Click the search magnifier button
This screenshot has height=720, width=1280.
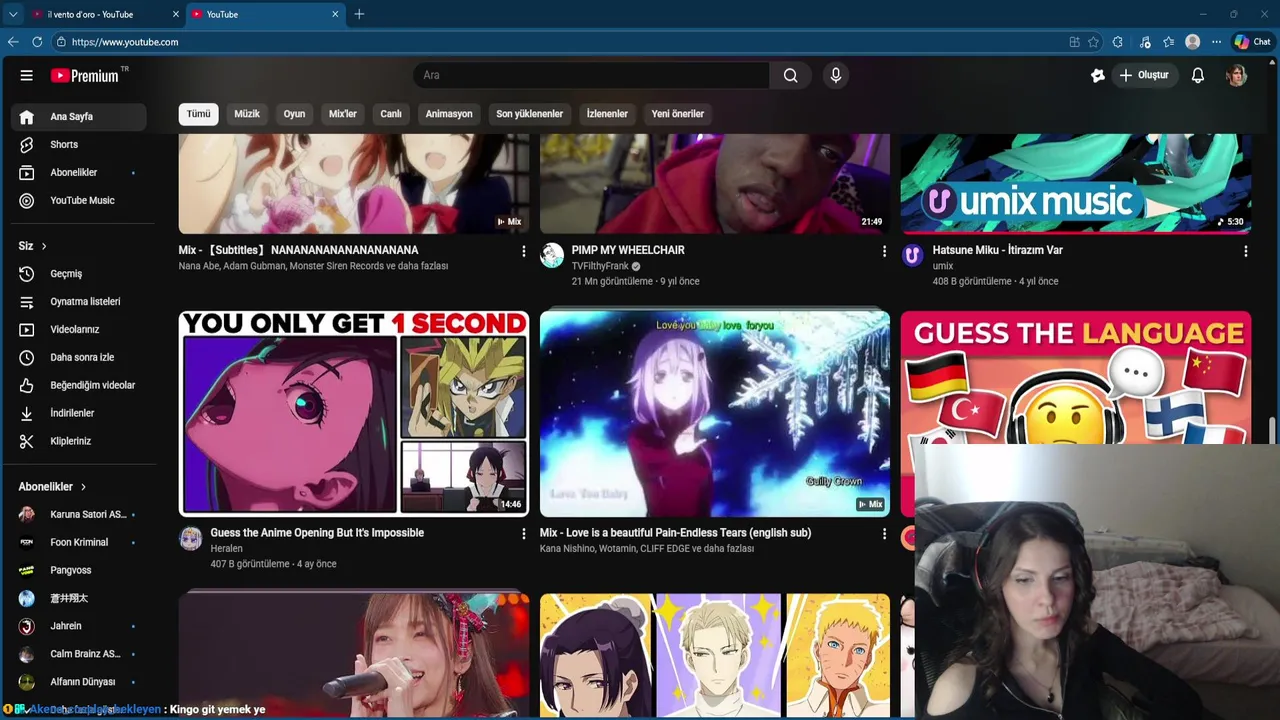pyautogui.click(x=791, y=75)
